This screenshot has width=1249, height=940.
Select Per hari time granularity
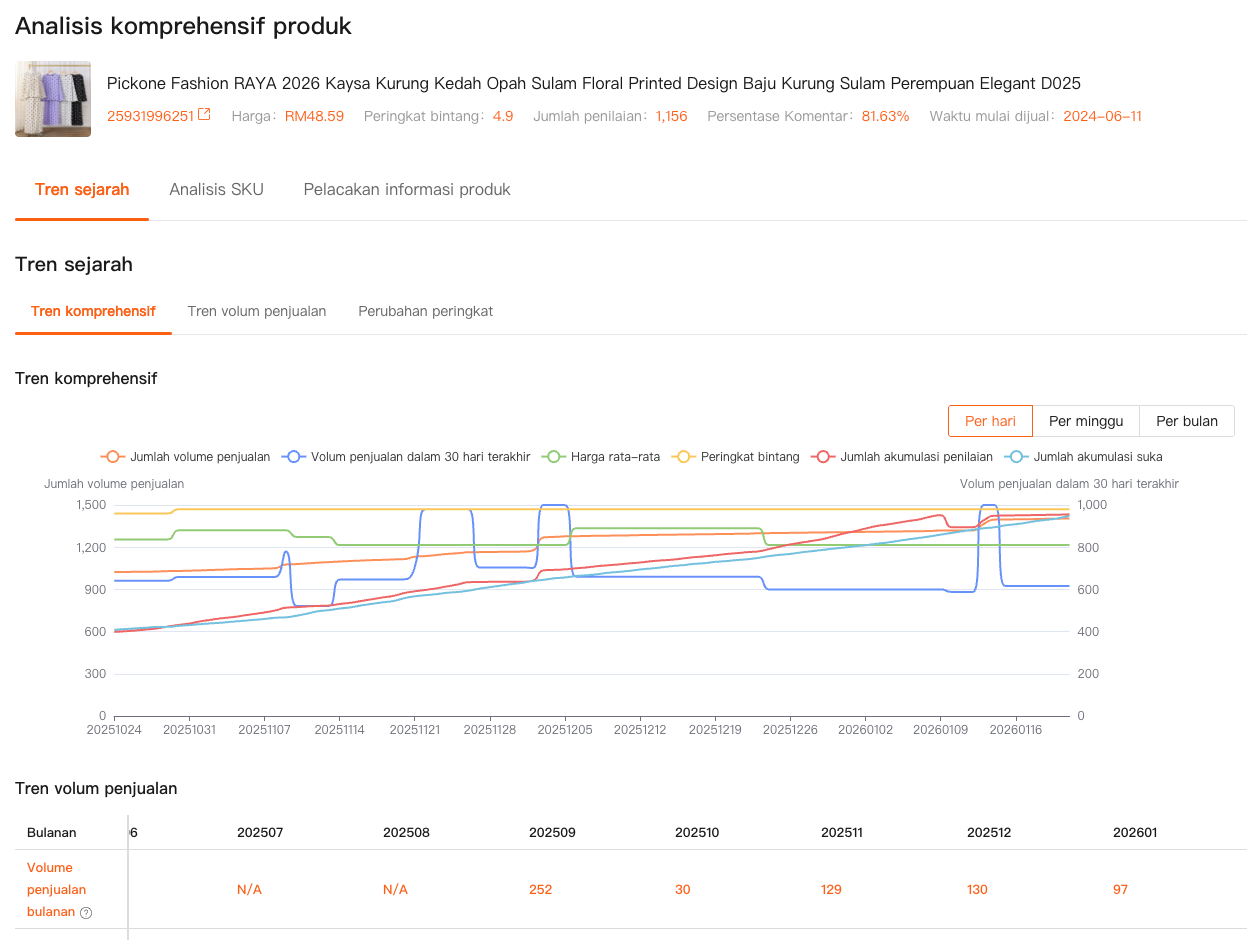[x=990, y=421]
